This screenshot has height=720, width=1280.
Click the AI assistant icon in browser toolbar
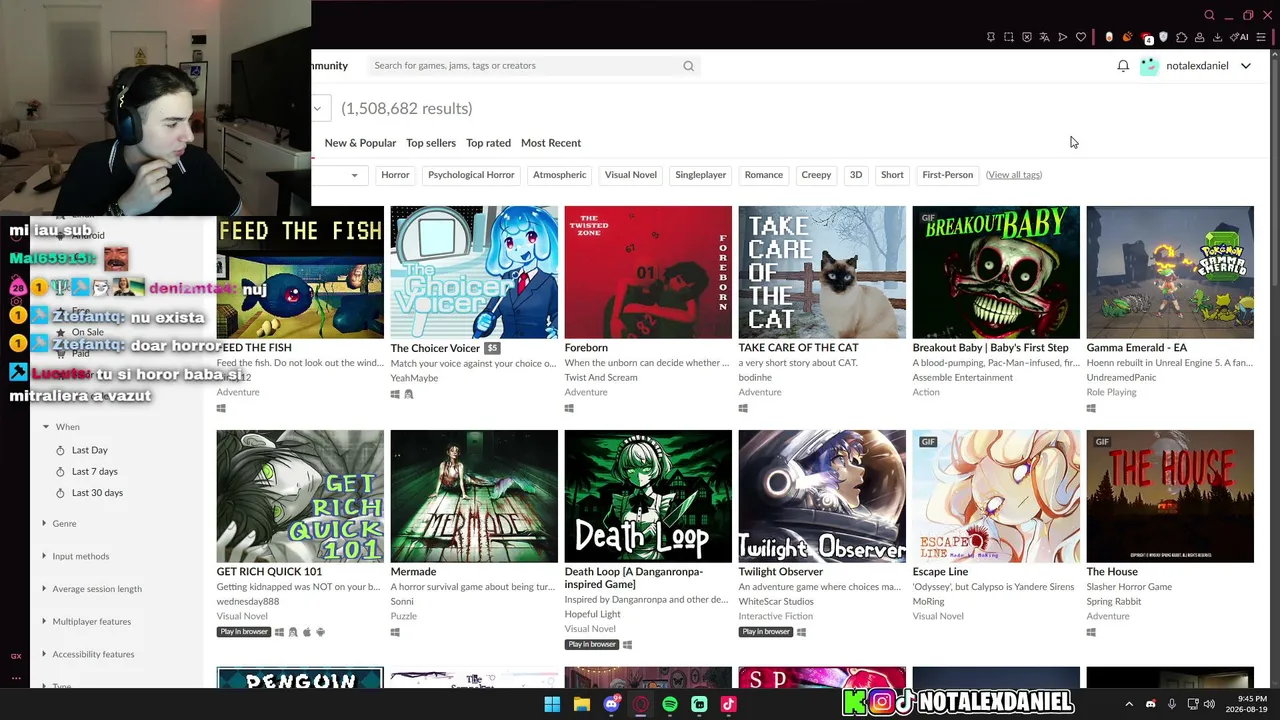[1241, 37]
